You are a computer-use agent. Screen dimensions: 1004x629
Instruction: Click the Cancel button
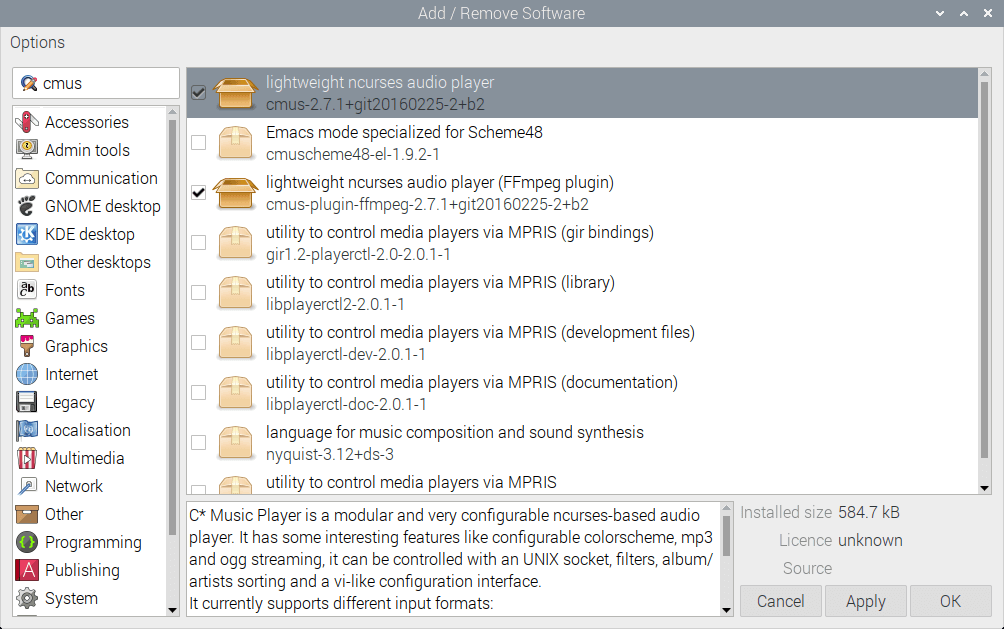781,601
